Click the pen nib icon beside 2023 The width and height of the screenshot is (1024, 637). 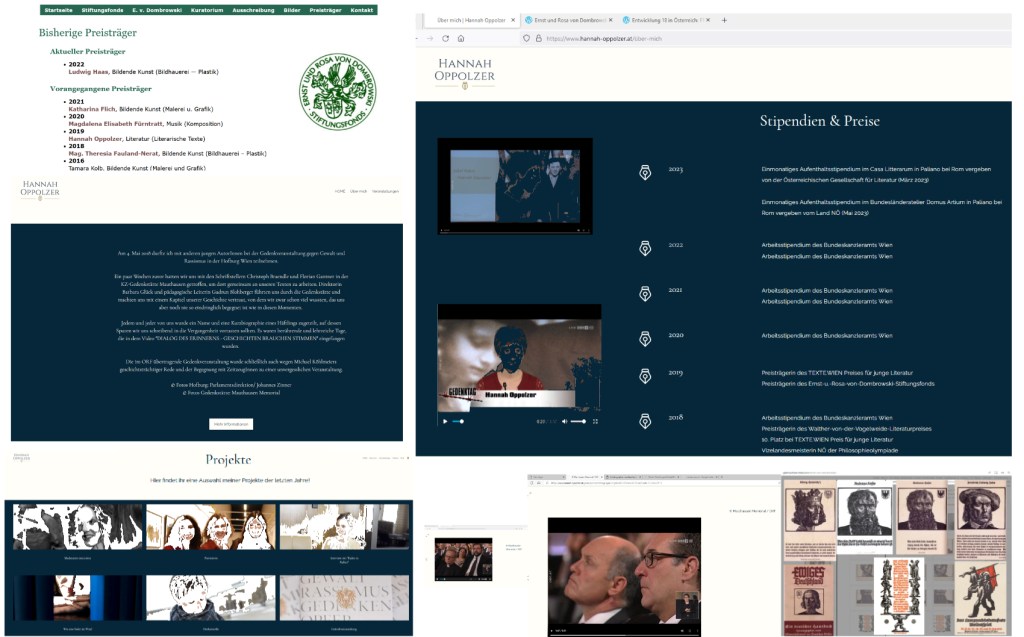click(x=645, y=172)
